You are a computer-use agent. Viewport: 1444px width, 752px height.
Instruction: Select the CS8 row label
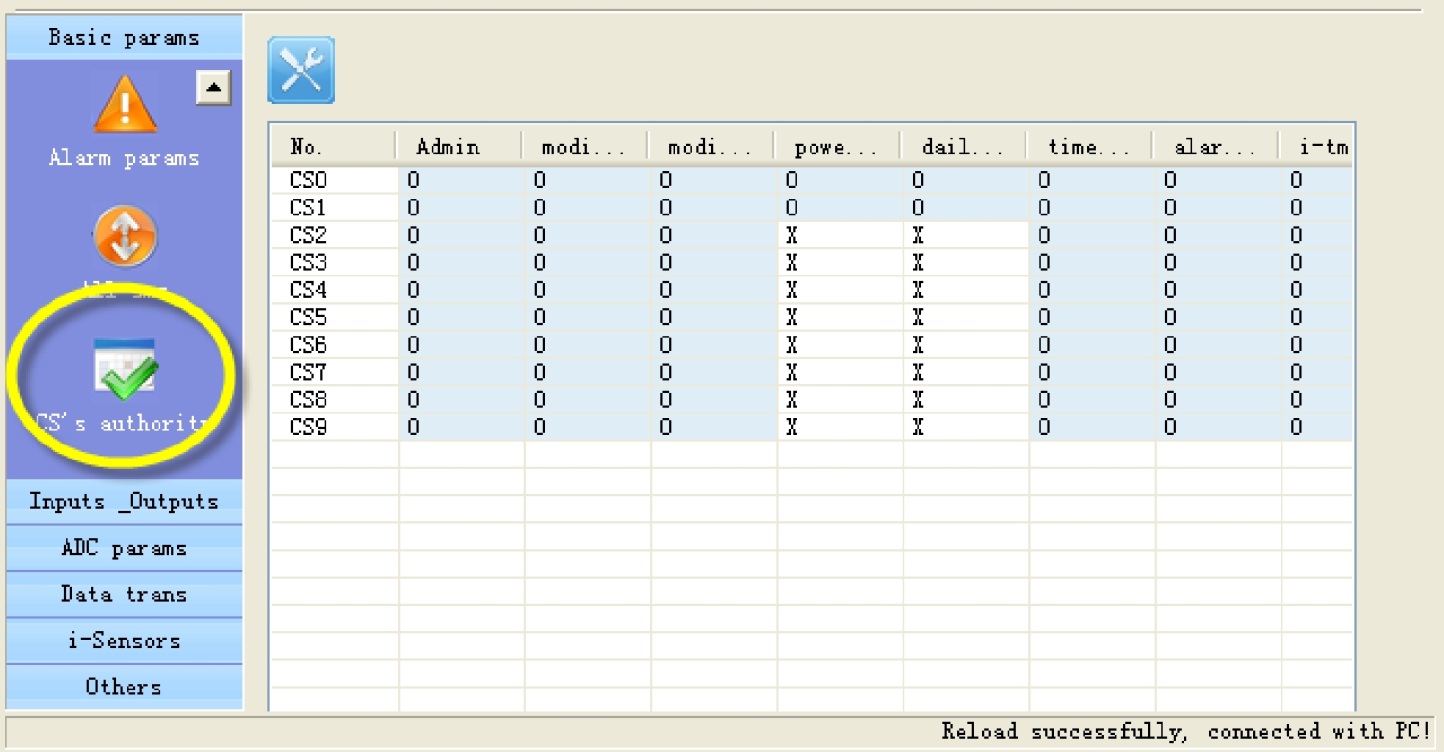pos(309,401)
